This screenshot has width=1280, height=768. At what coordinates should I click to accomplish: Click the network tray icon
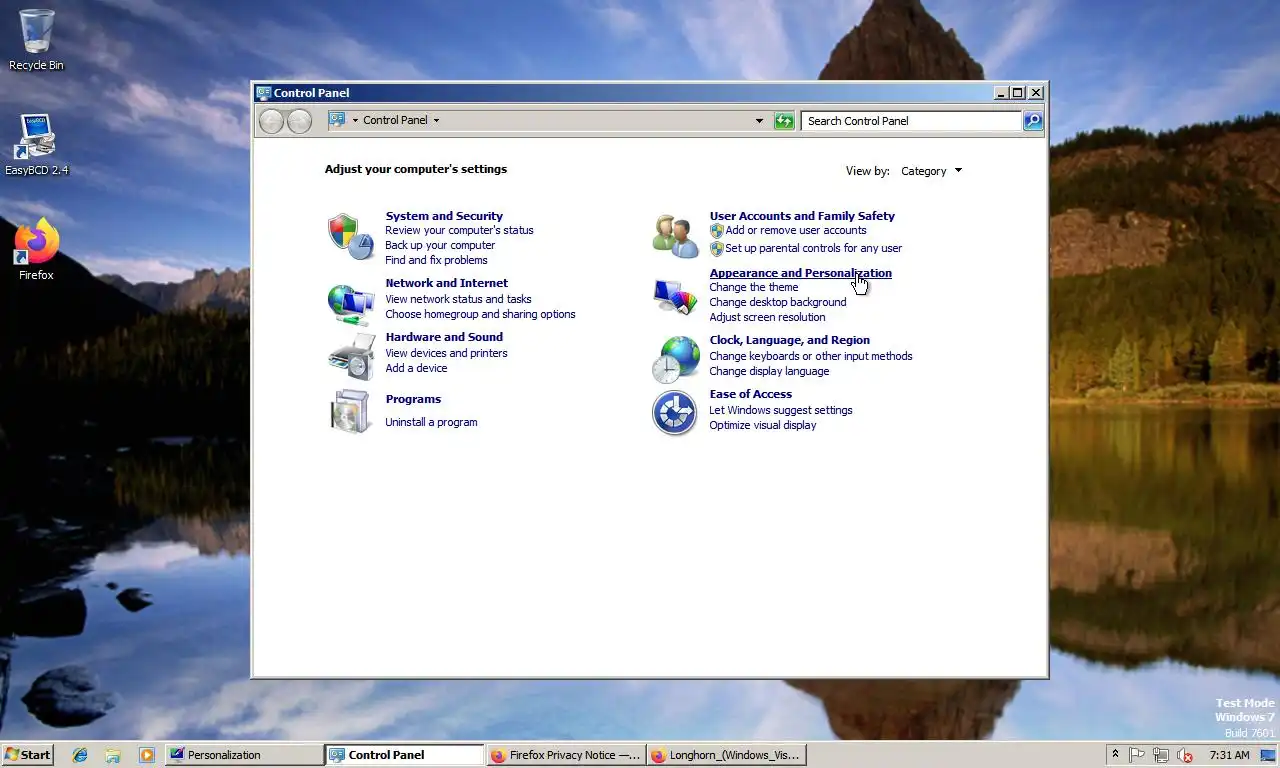click(1161, 755)
